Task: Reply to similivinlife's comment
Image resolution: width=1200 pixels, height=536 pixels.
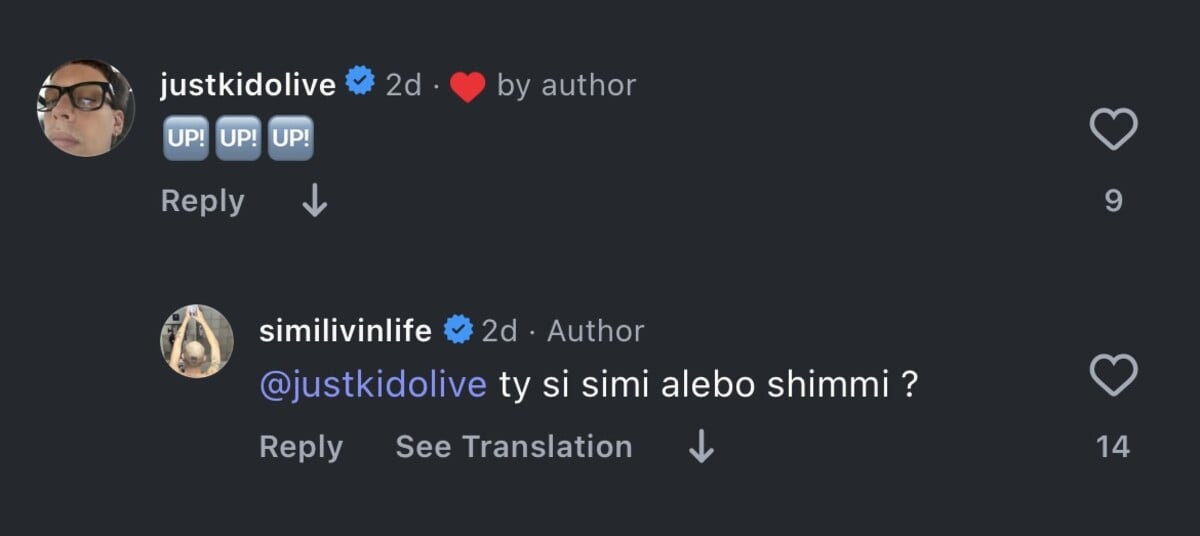Action: pos(300,447)
